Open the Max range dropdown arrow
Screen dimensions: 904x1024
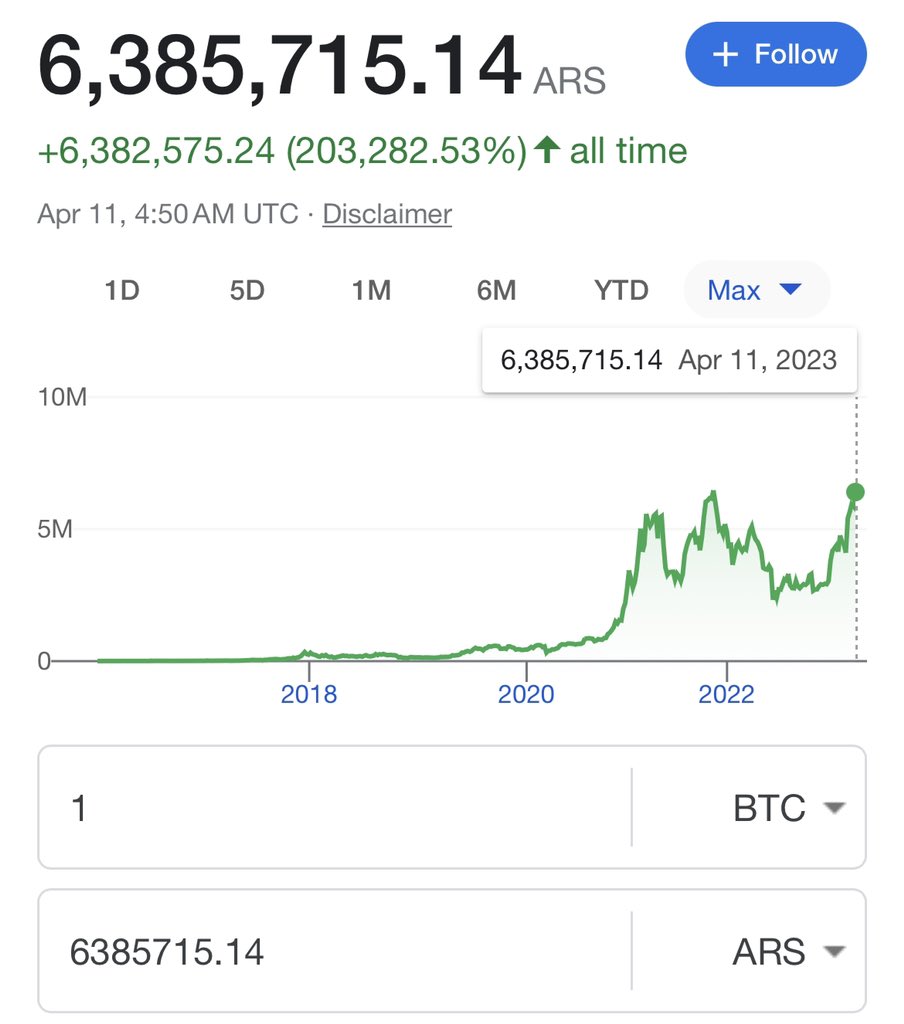point(791,290)
